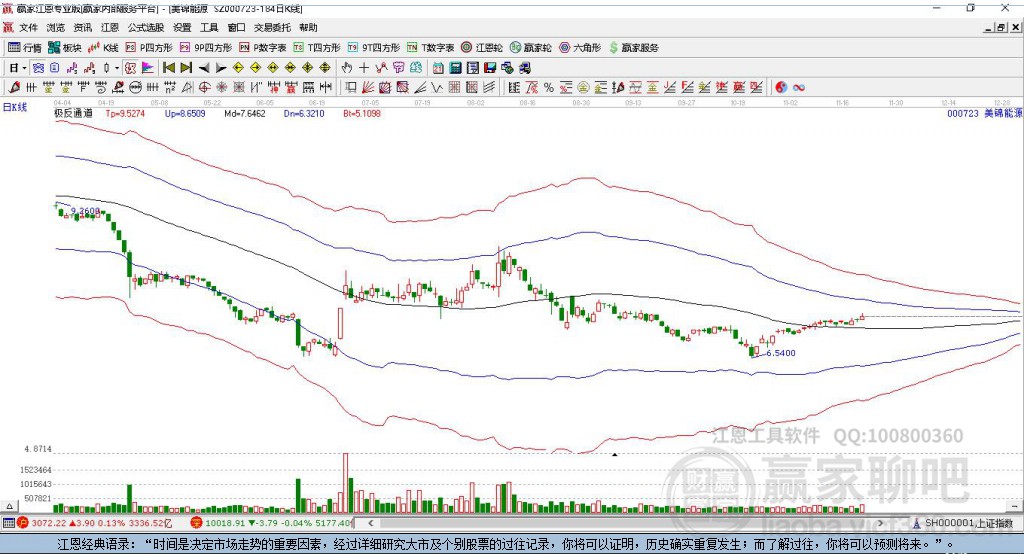Click the 6.5400 low price marker

pos(781,353)
